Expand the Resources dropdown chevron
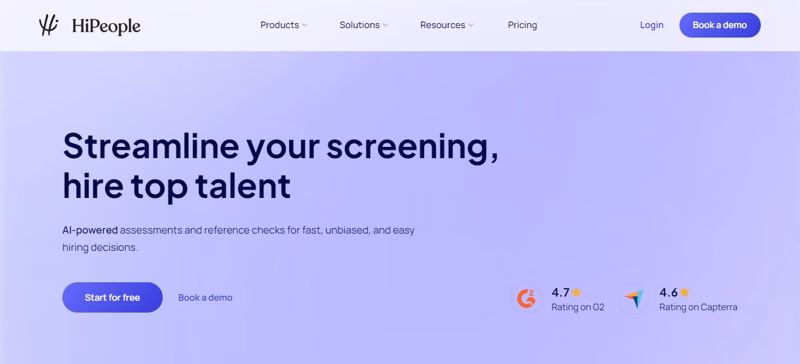Viewport: 800px width, 364px height. 470,25
